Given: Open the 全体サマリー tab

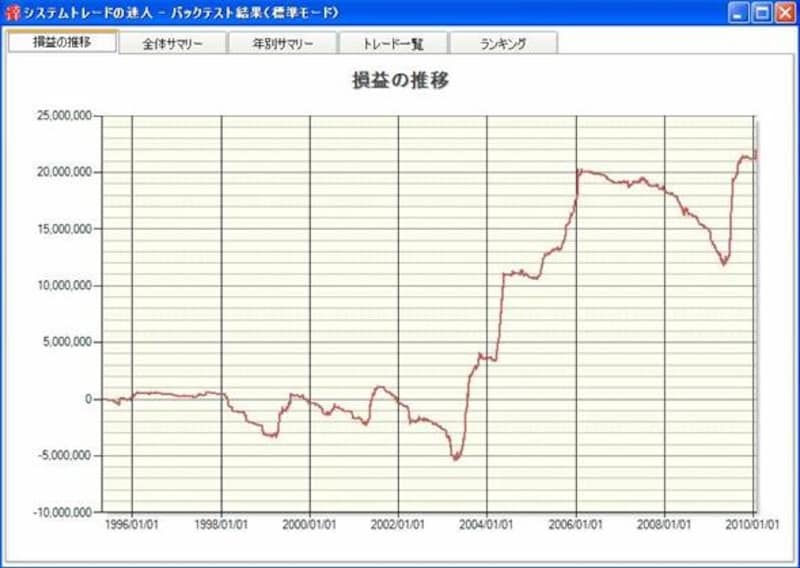Looking at the screenshot, I should point(172,44).
